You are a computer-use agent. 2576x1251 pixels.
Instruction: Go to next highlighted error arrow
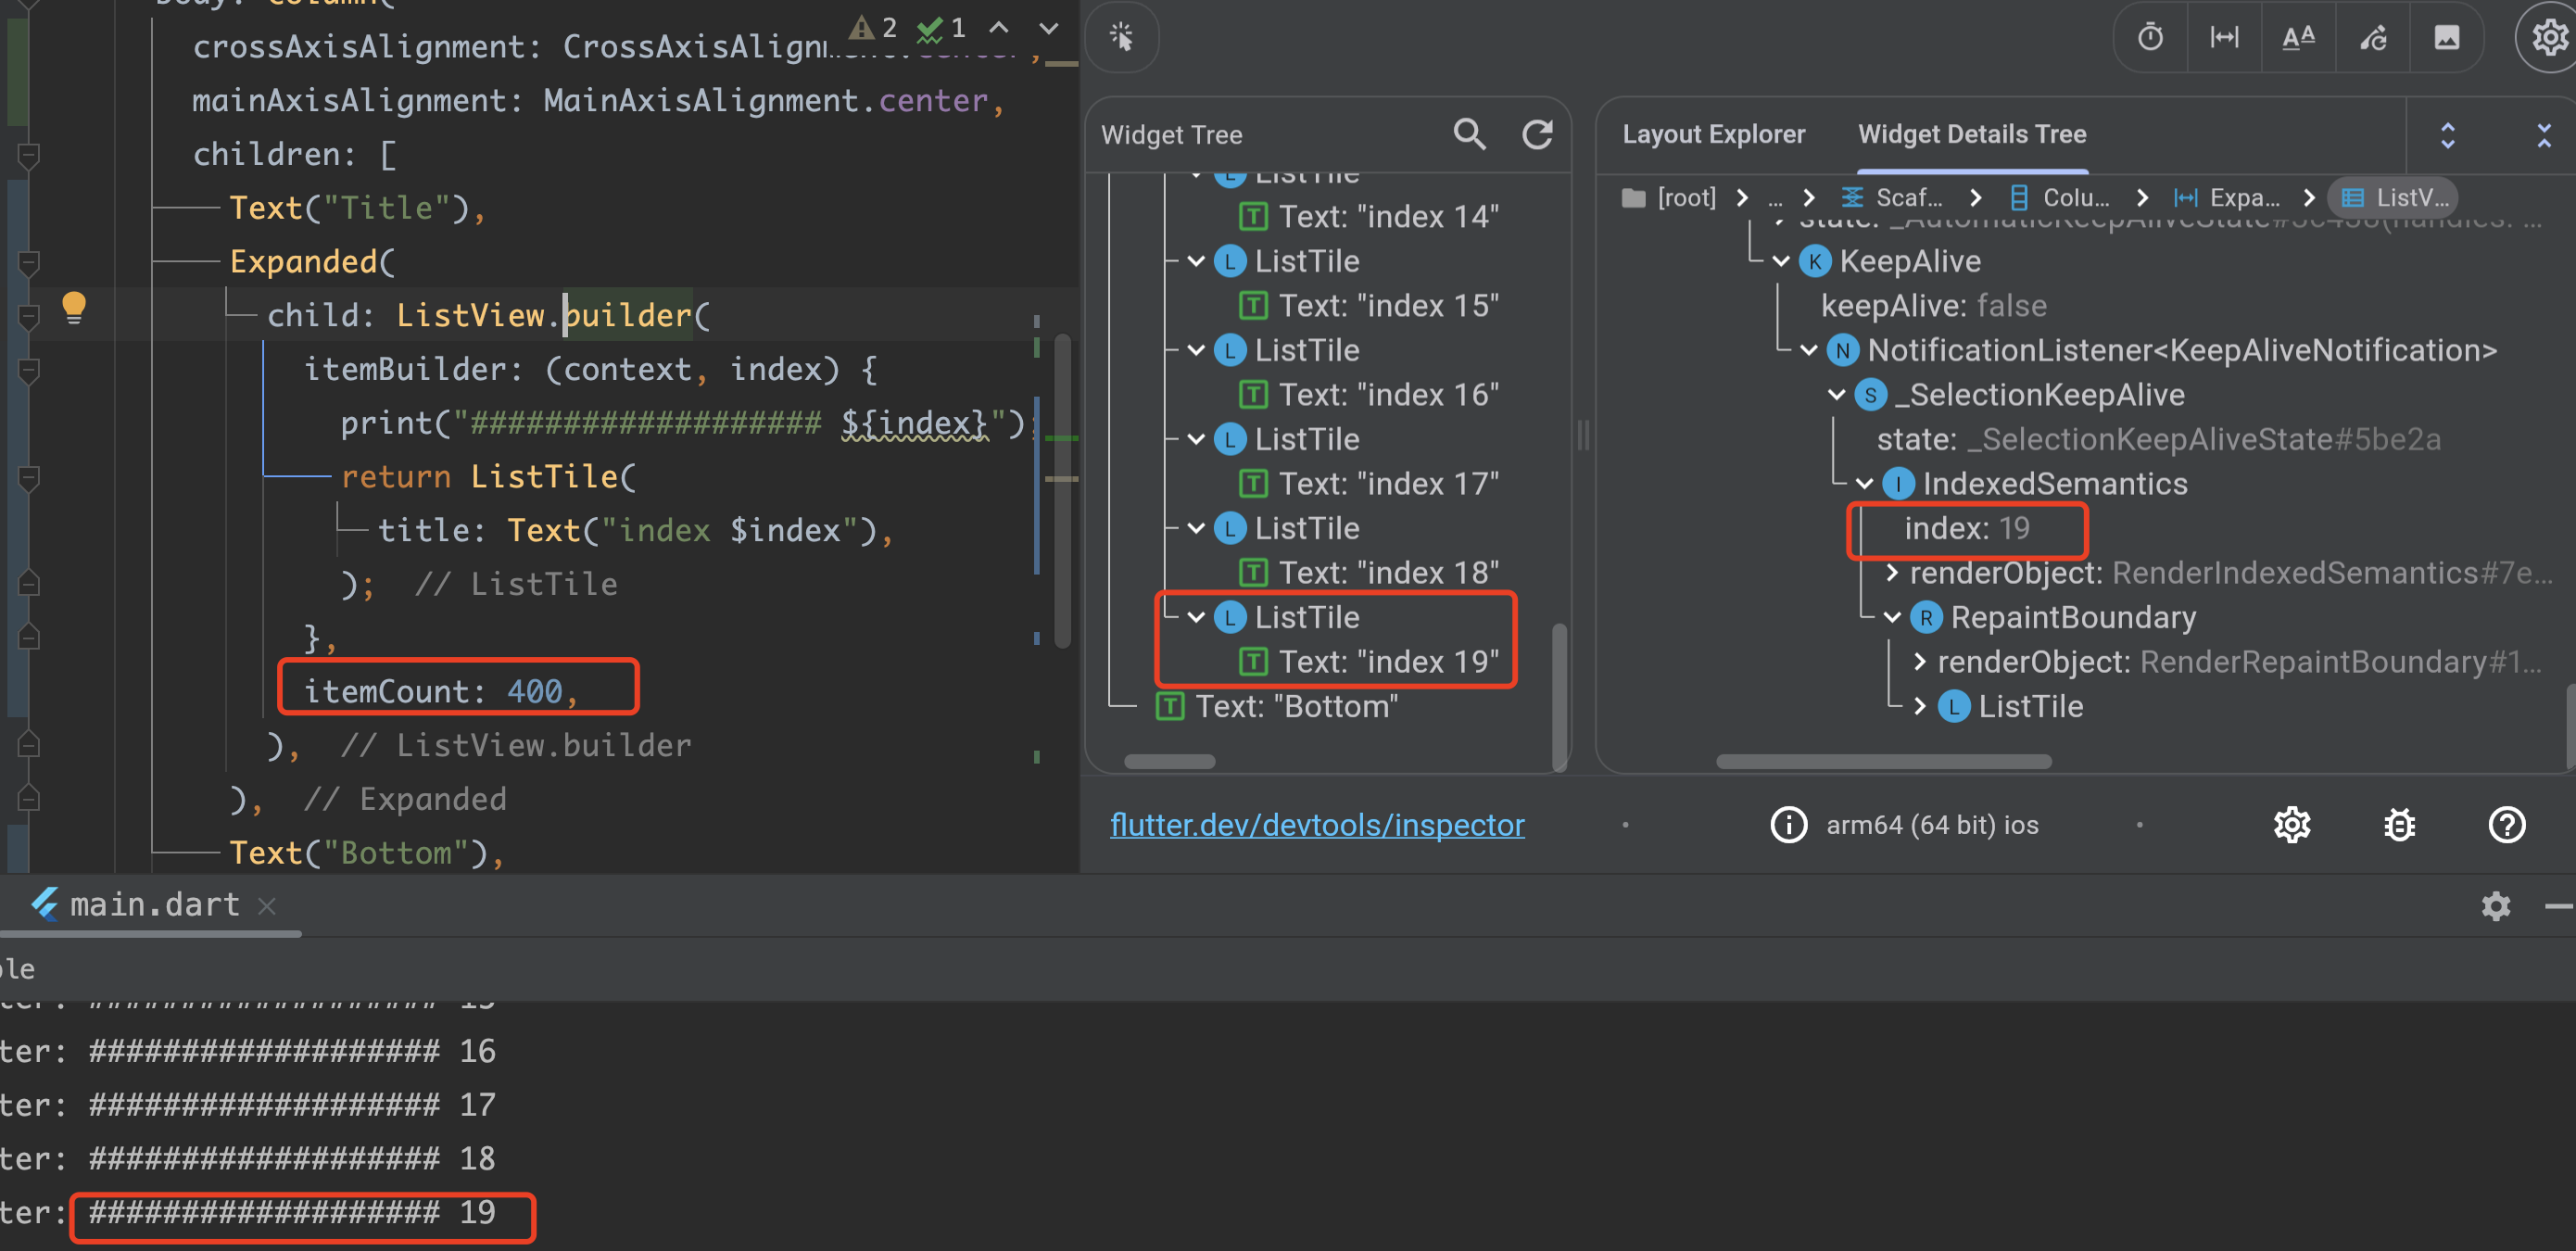[1048, 28]
